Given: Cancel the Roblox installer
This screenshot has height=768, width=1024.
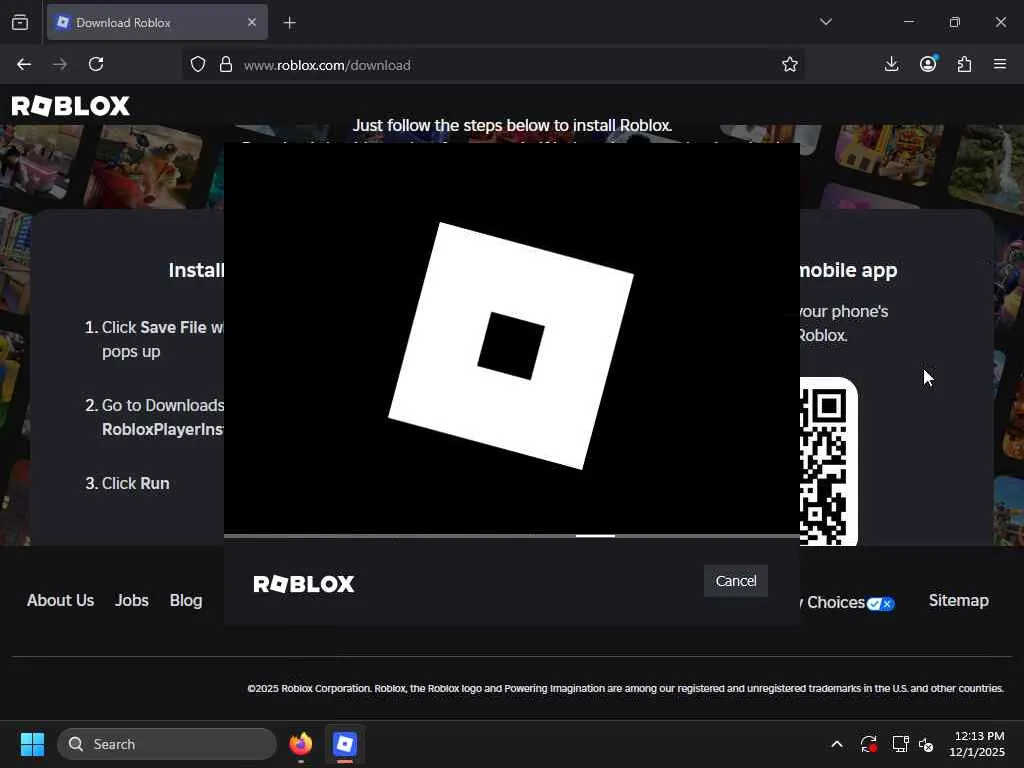Looking at the screenshot, I should click(x=735, y=581).
